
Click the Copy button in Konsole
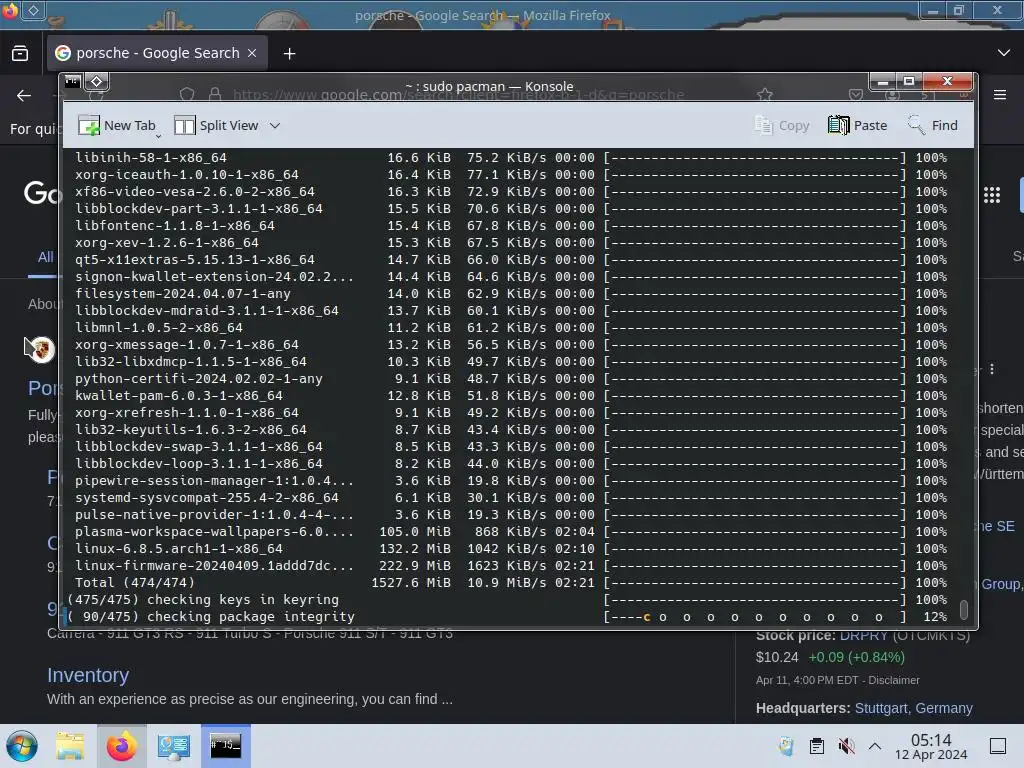[x=782, y=125]
